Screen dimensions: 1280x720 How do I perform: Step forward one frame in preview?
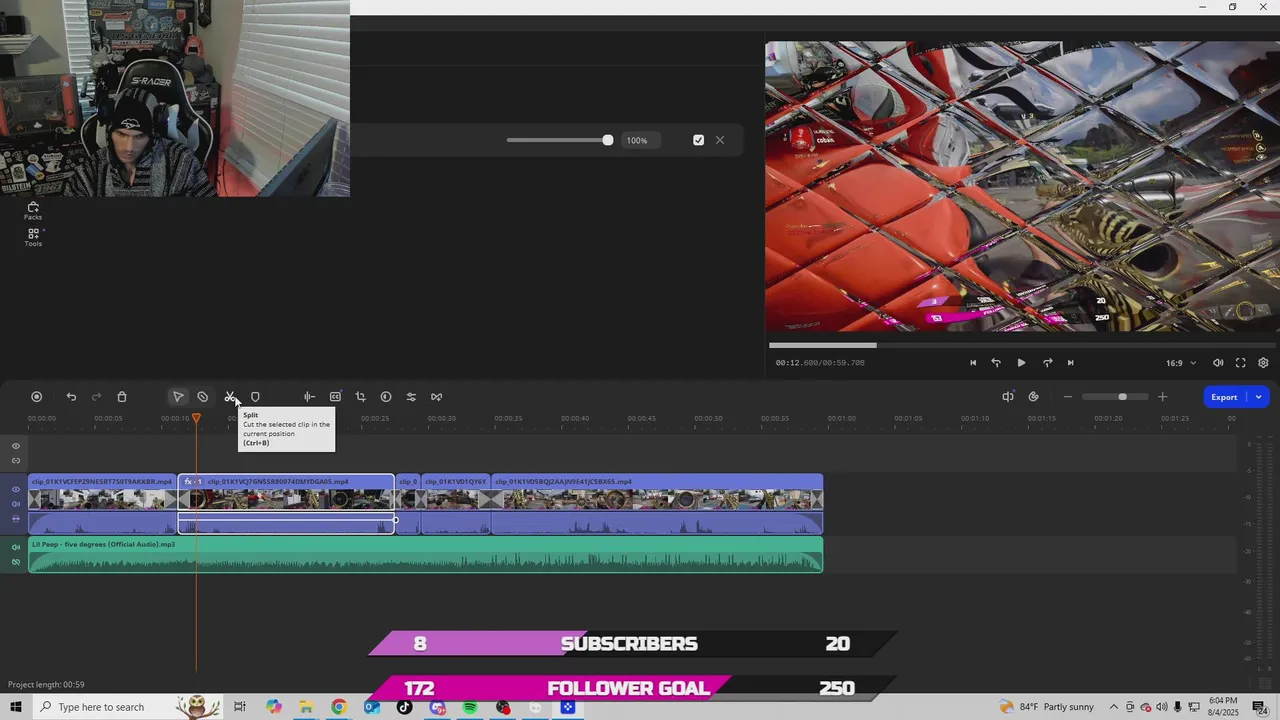[x=1047, y=363]
